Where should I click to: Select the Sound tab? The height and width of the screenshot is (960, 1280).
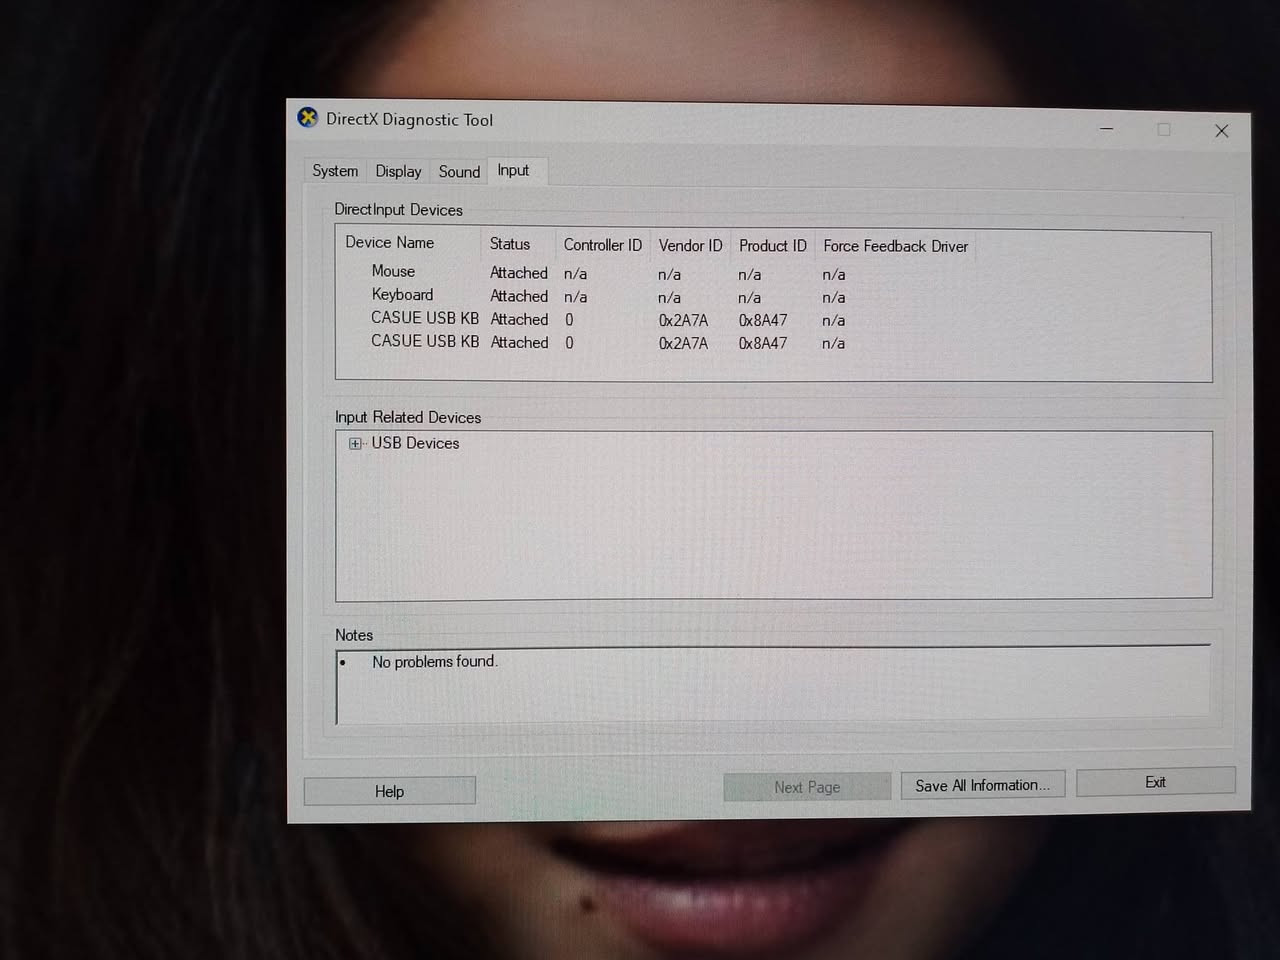[x=458, y=171]
